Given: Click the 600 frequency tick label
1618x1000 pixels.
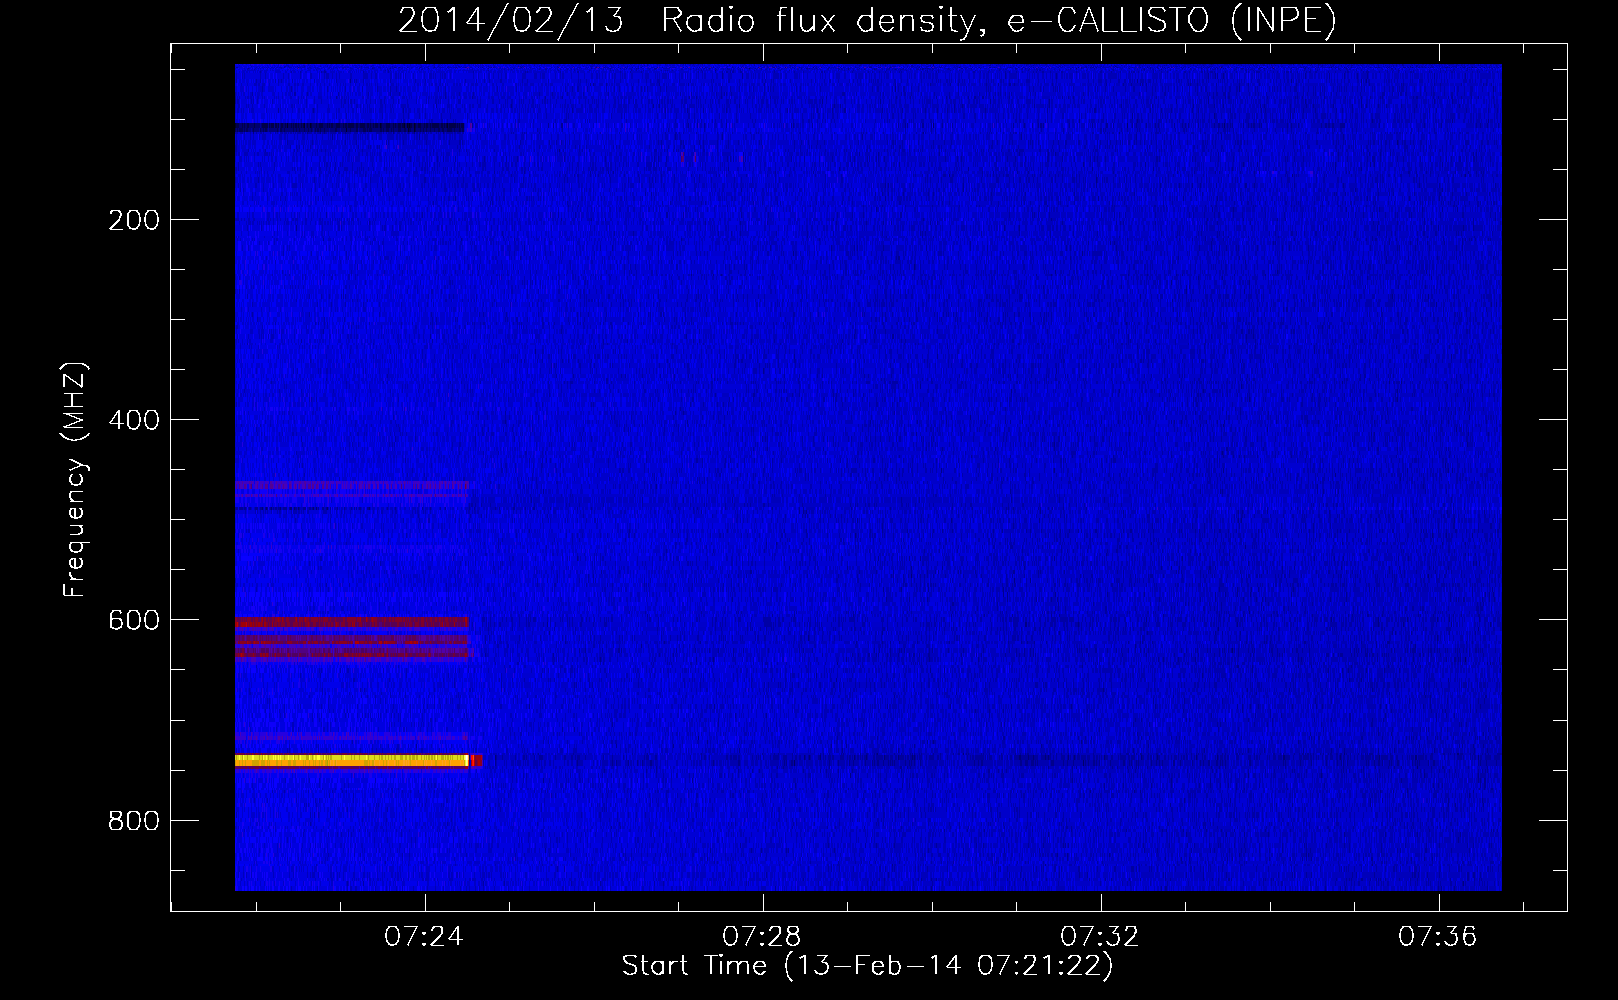Looking at the screenshot, I should 134,620.
